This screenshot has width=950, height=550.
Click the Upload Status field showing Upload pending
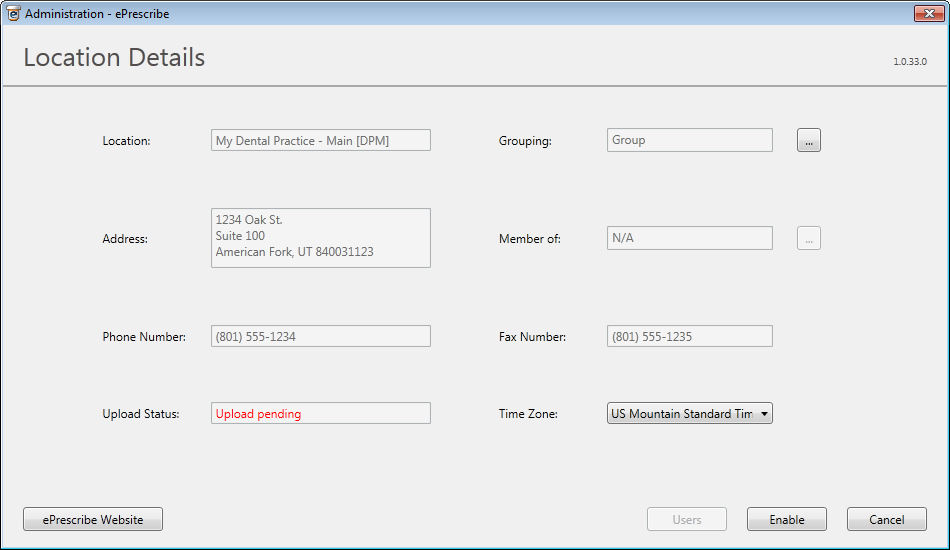point(320,414)
